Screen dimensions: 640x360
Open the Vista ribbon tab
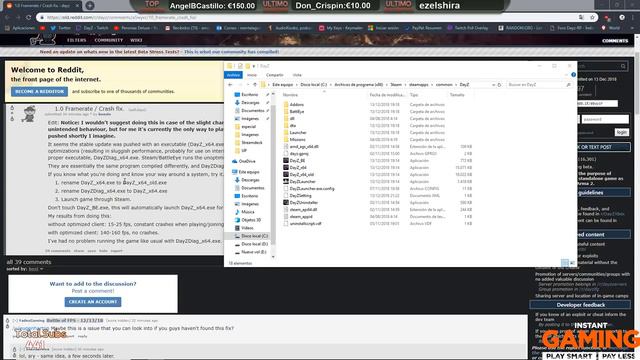coord(297,75)
